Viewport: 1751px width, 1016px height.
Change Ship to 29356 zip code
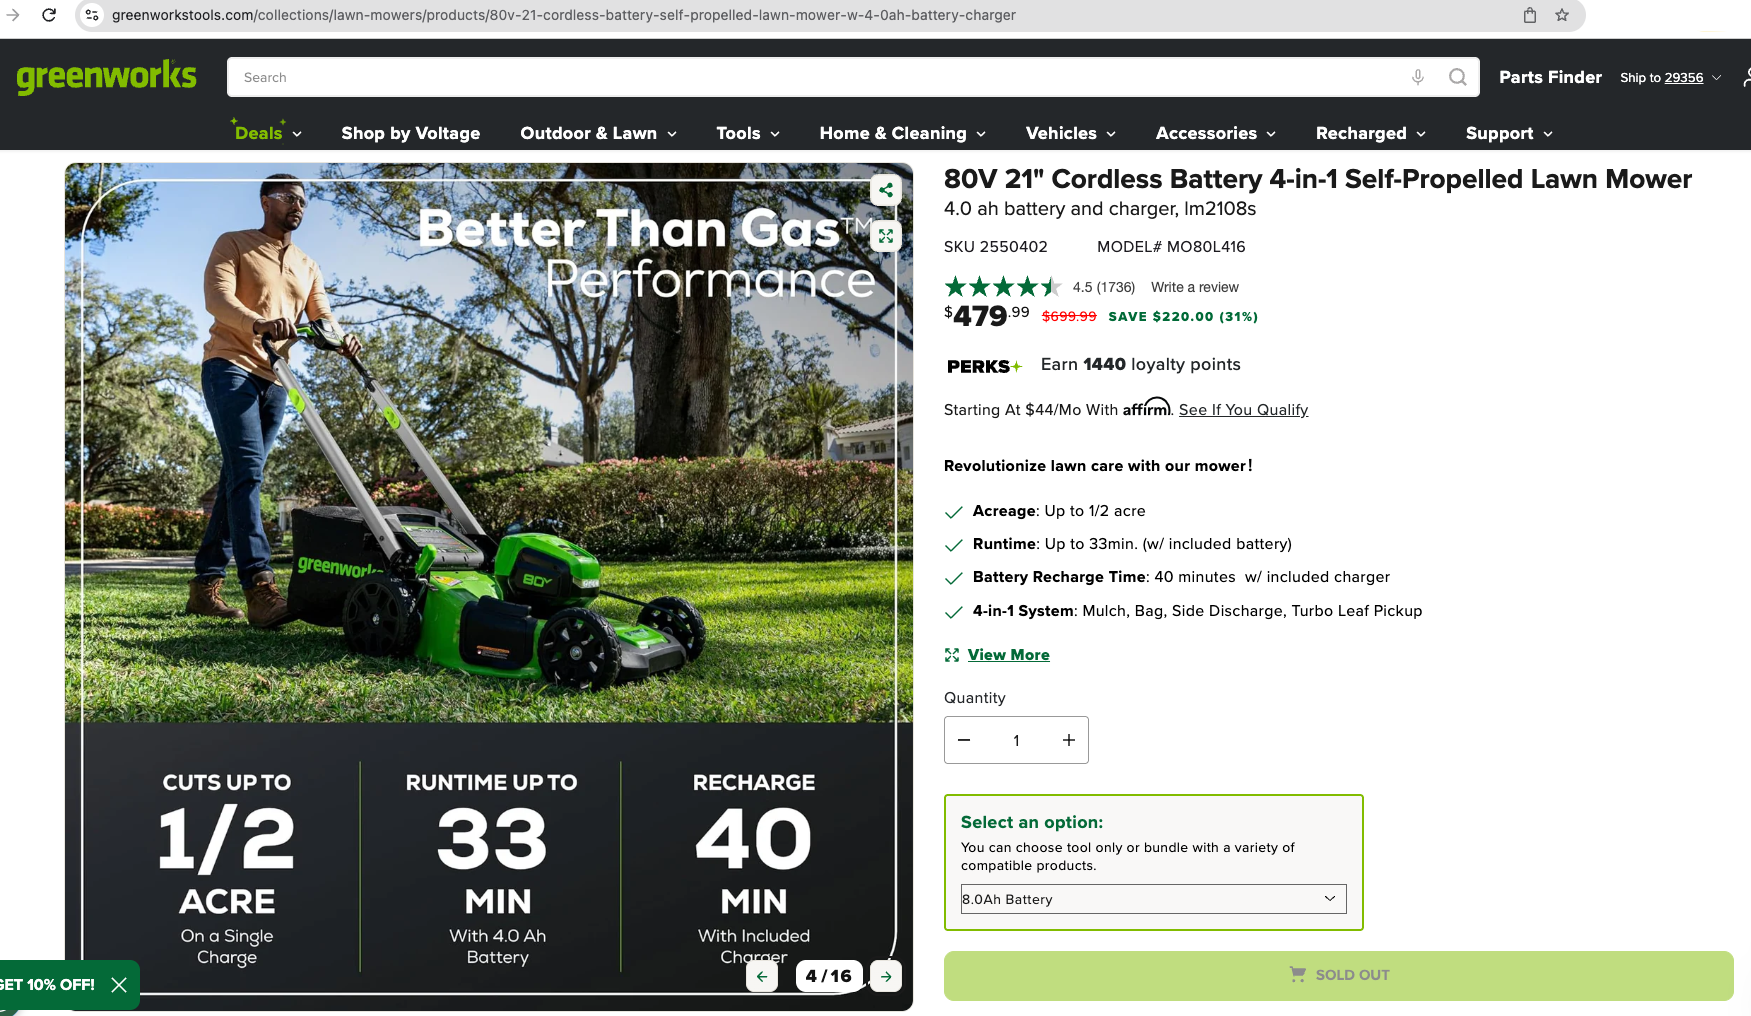click(1670, 77)
